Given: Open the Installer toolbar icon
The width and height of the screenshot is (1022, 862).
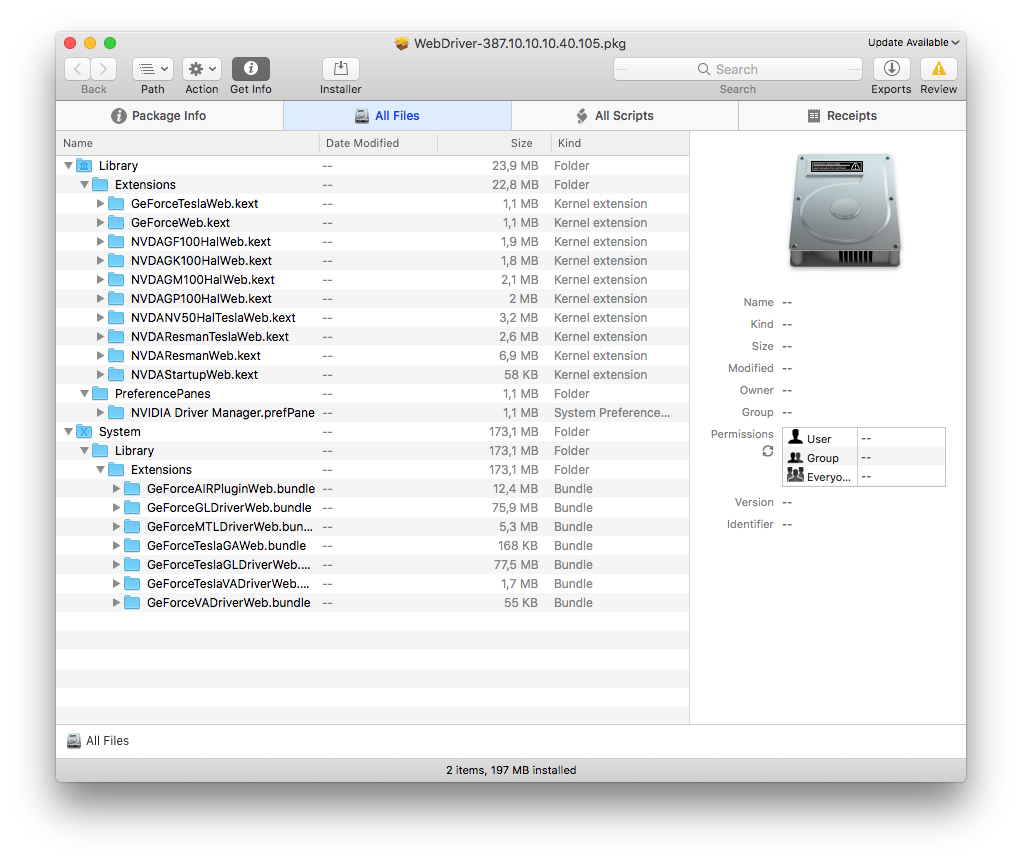Looking at the screenshot, I should [341, 68].
